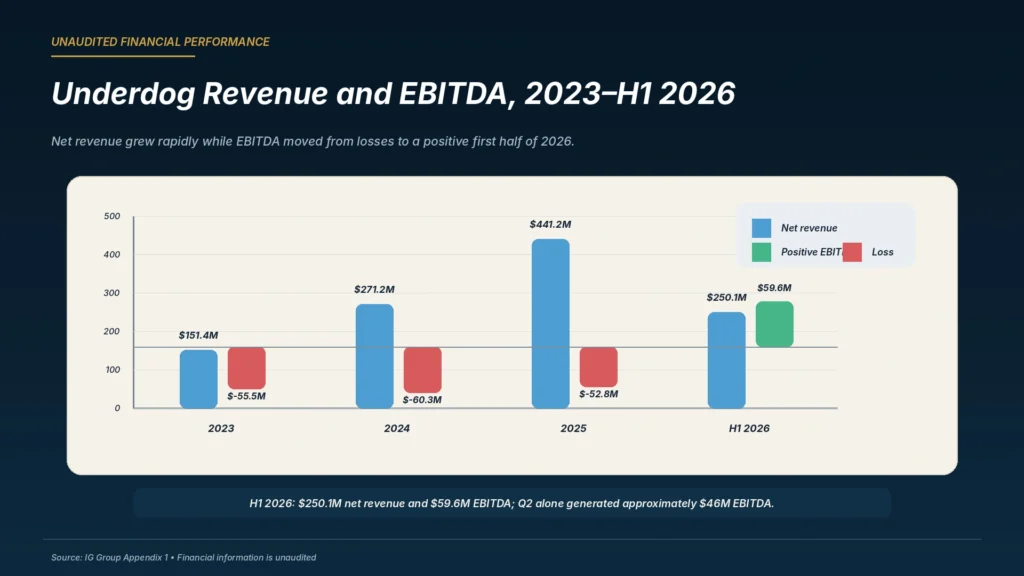This screenshot has width=1024, height=576.
Task: Select the 2025 red EBITDA loss bar
Action: pos(598,367)
